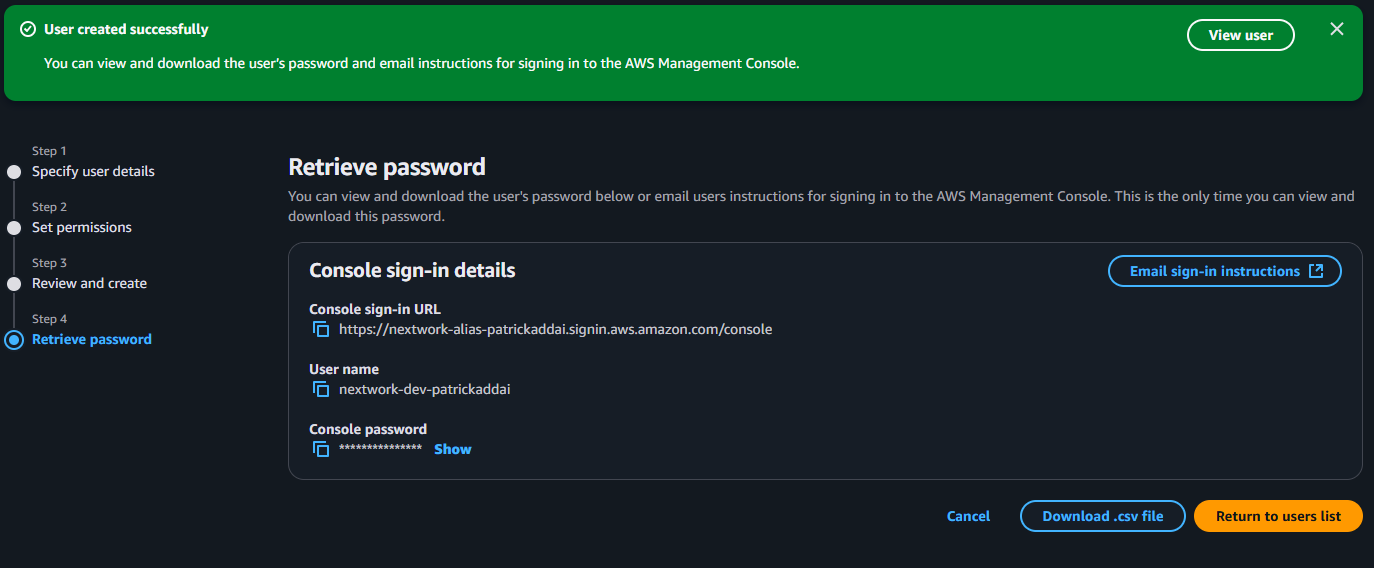Click the Step 1 circle indicator
This screenshot has height=568, width=1374.
14,172
